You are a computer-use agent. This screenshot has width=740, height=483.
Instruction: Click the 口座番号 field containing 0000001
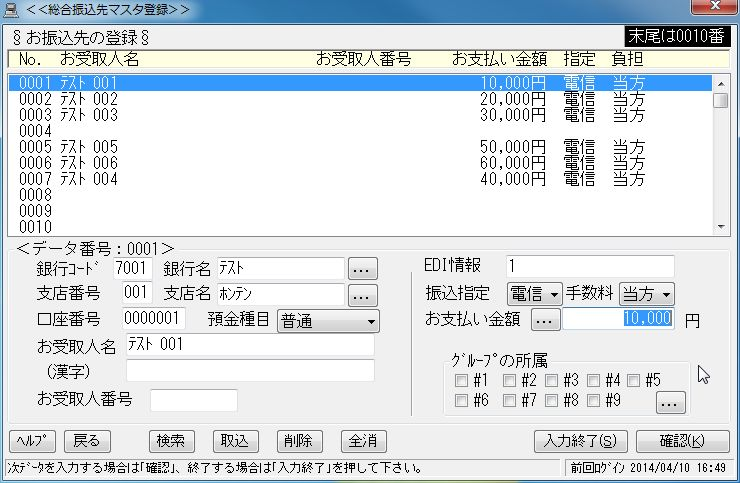(x=153, y=318)
